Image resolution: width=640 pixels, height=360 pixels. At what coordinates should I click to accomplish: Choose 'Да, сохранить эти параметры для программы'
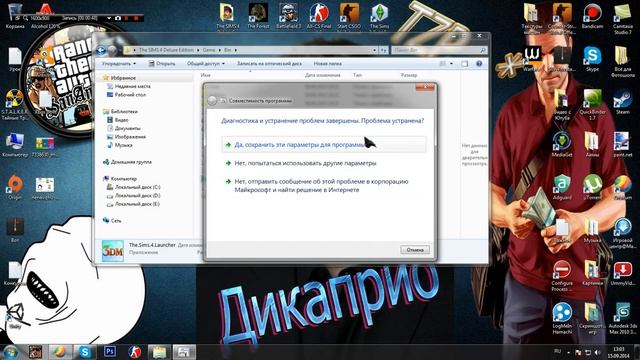click(x=324, y=144)
